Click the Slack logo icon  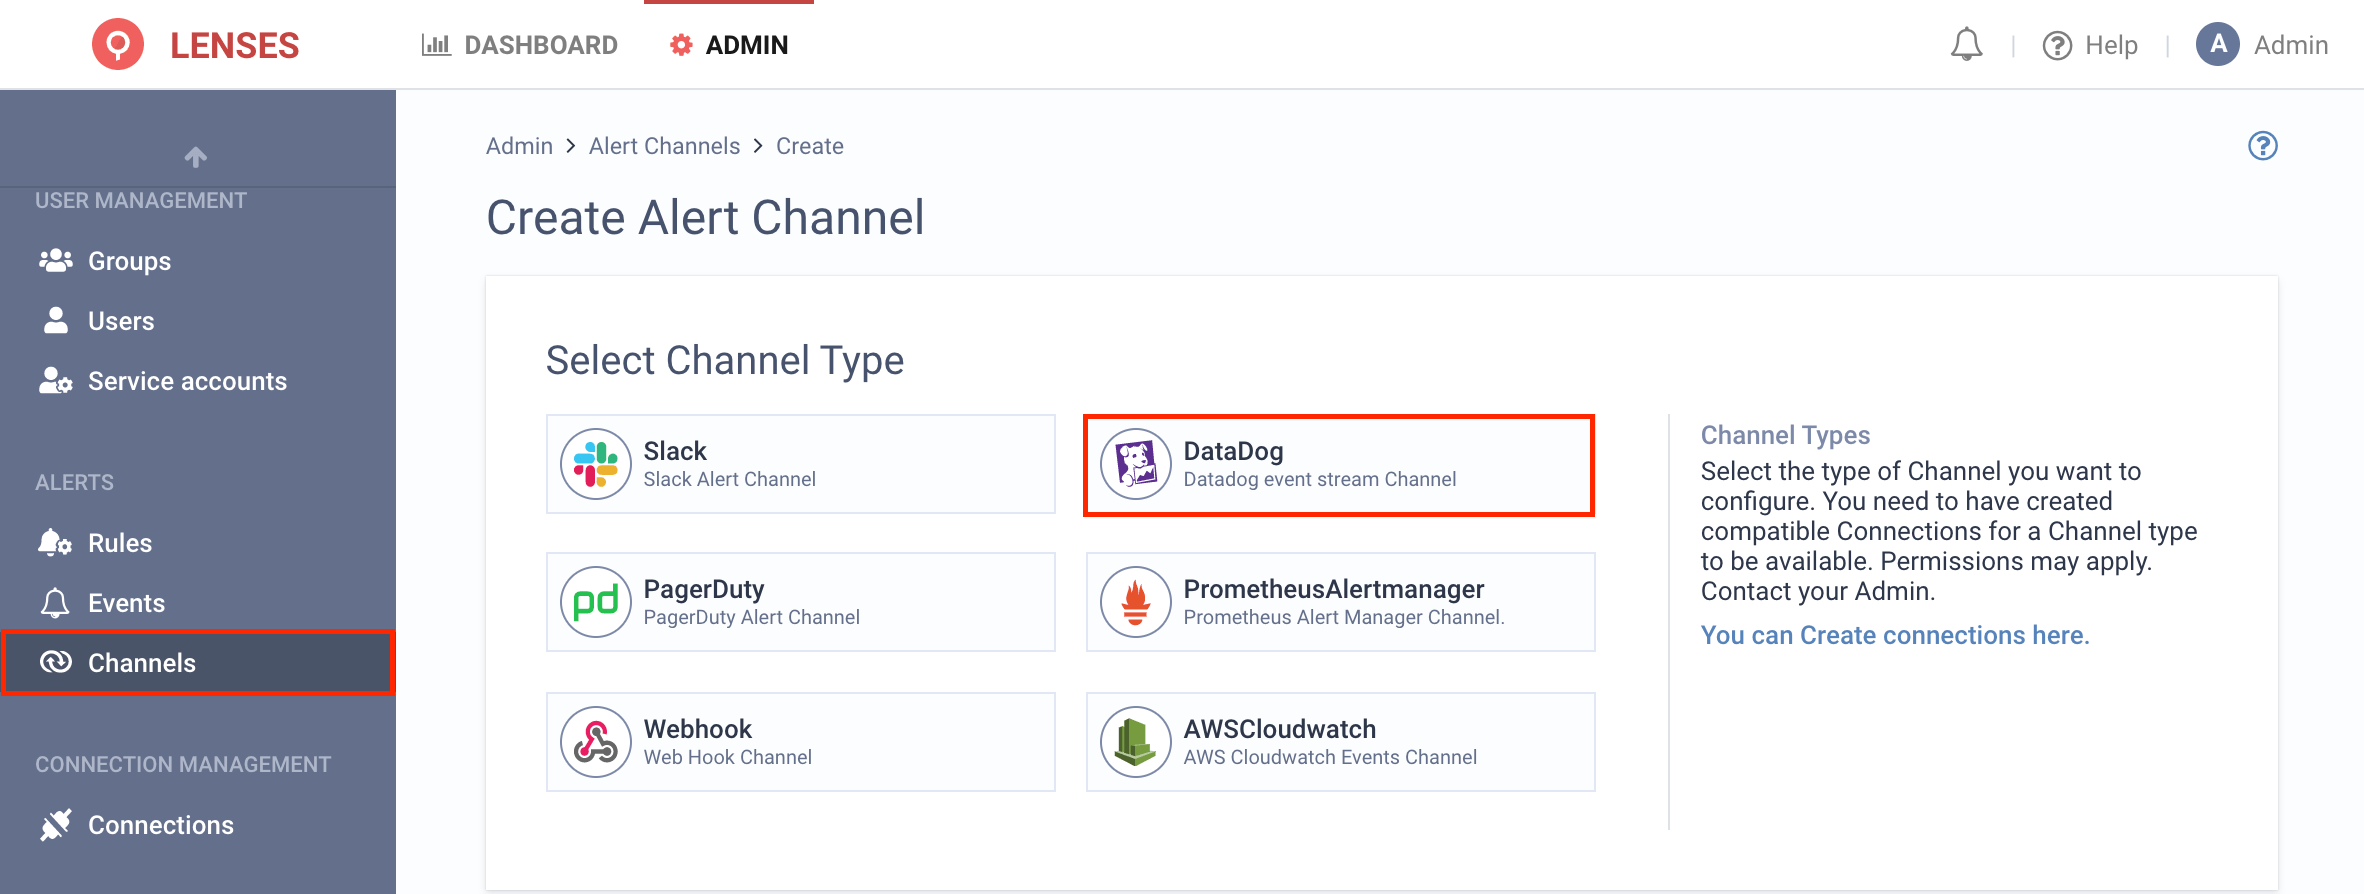click(596, 464)
